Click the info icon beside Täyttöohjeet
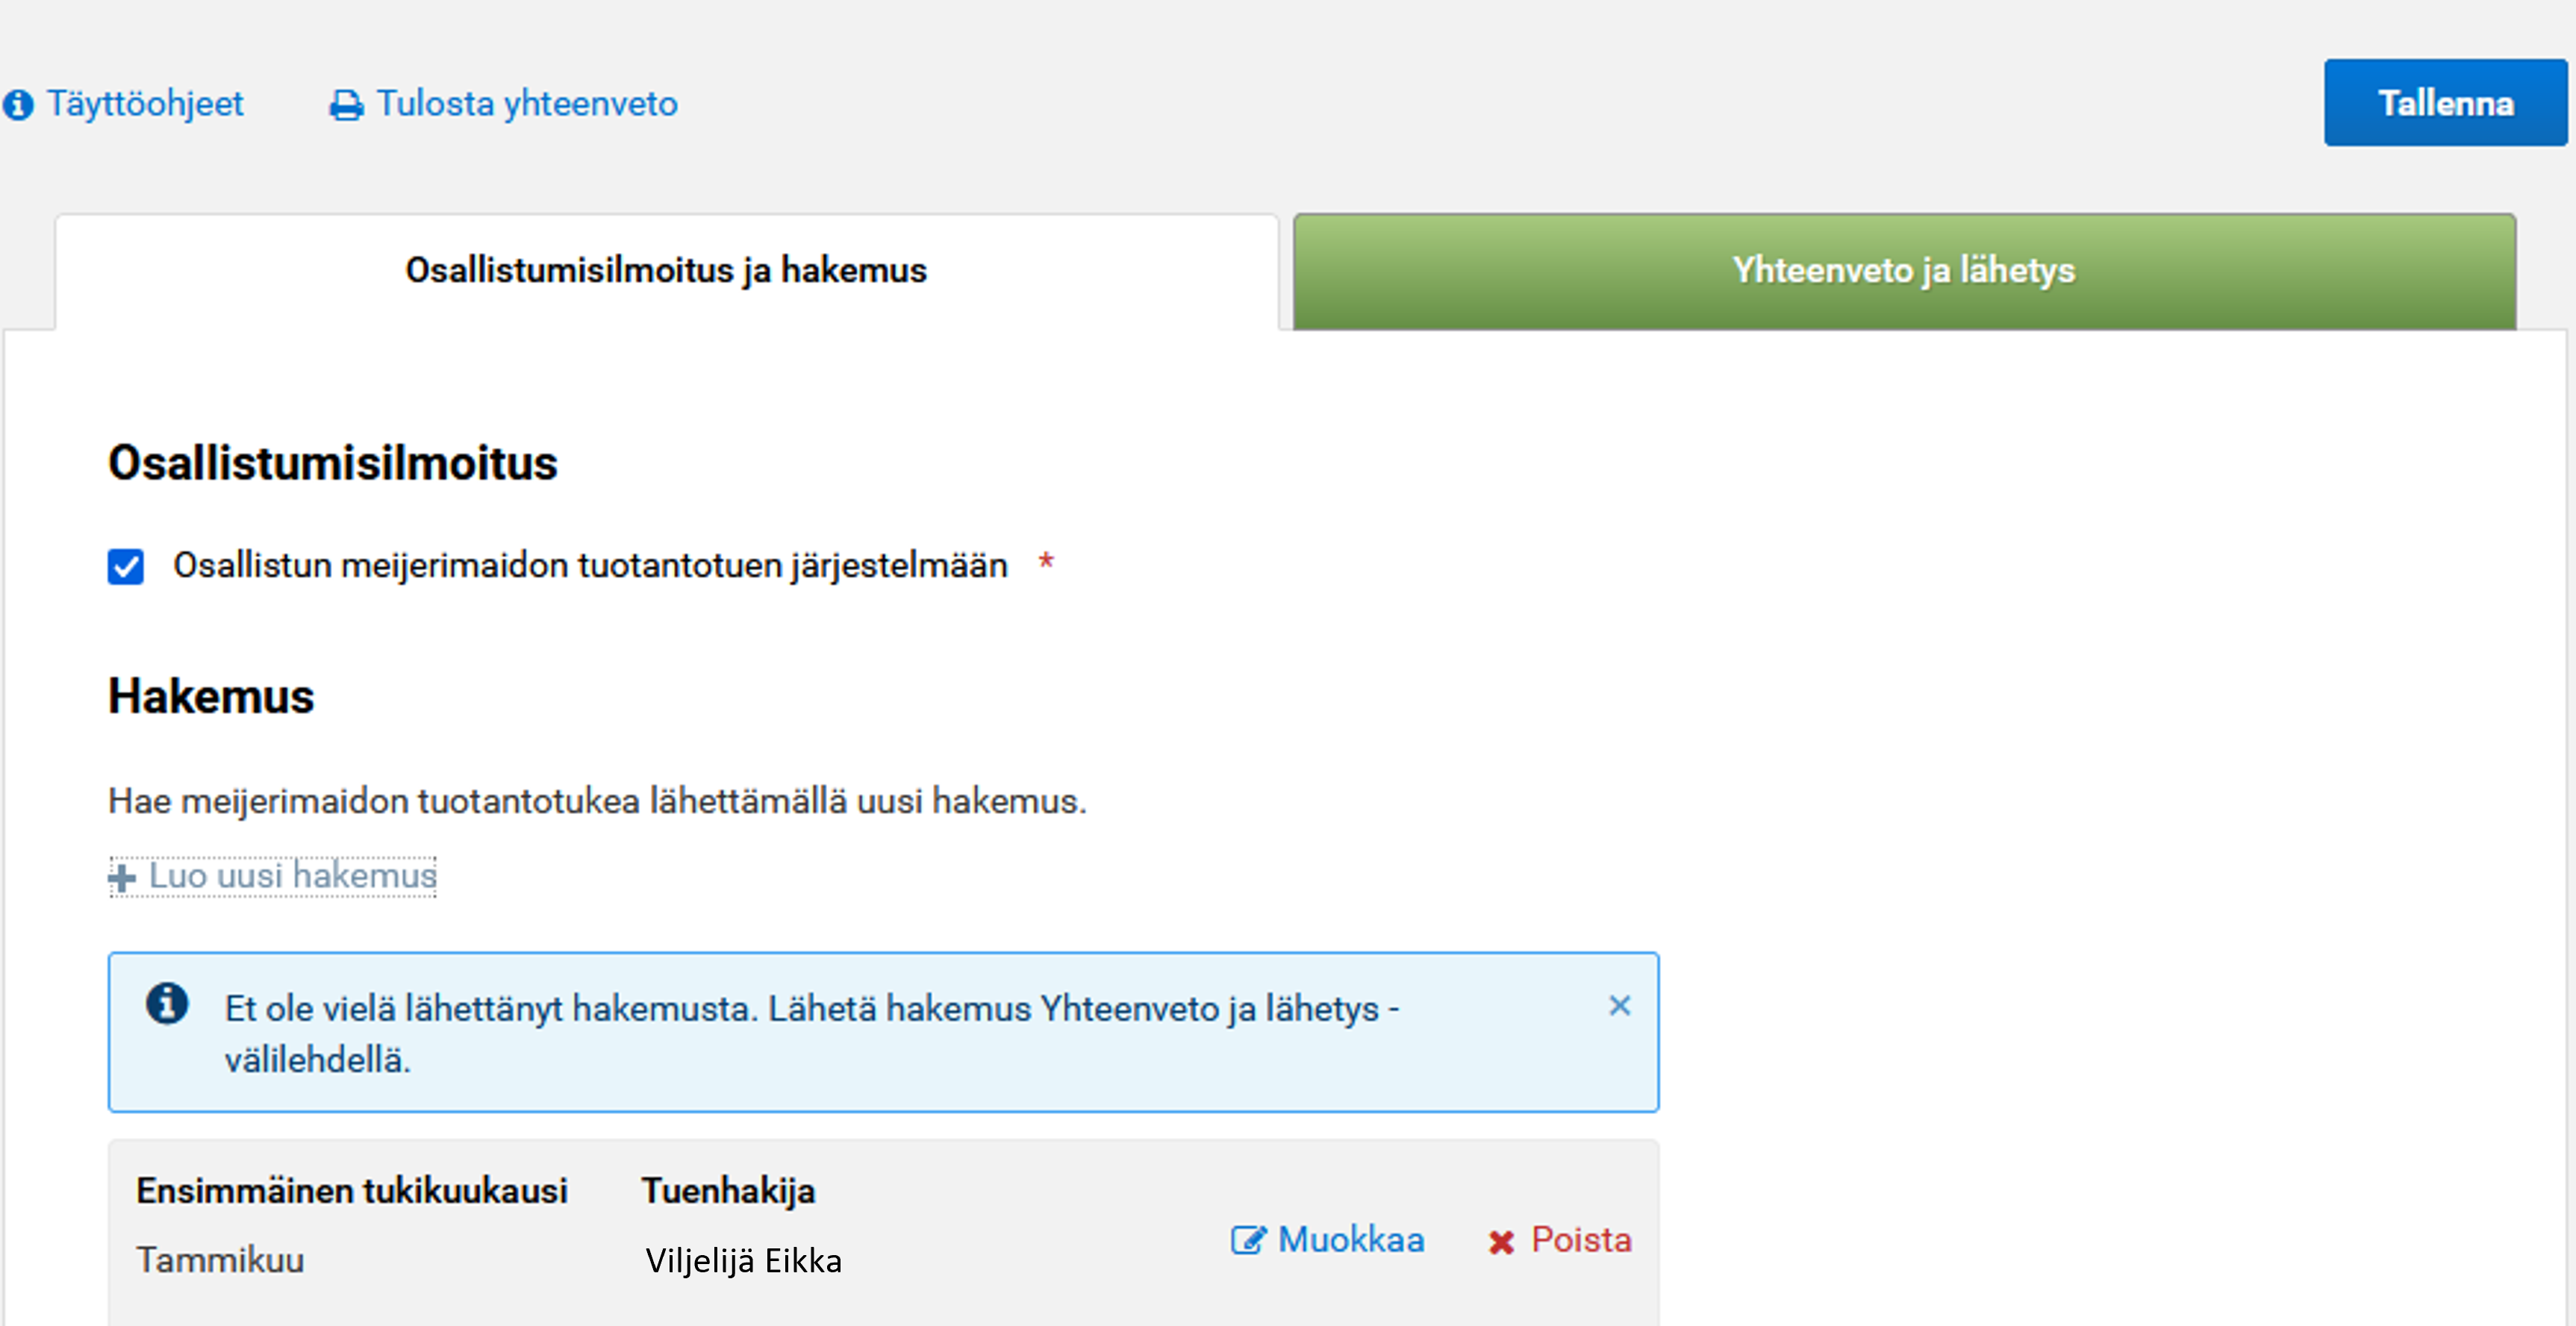This screenshot has height=1326, width=2576. coord(19,103)
